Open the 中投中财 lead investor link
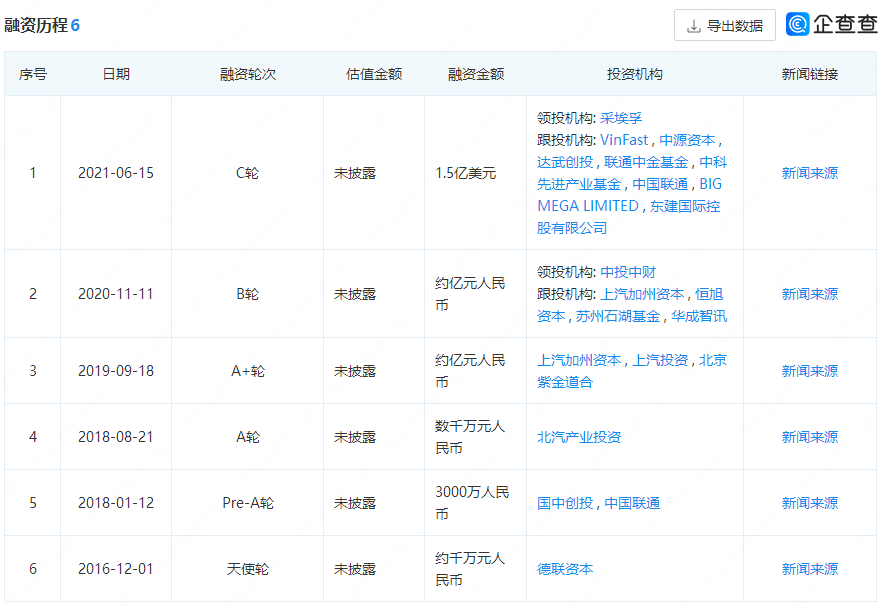Viewport: 880px width, 605px height. [x=628, y=272]
